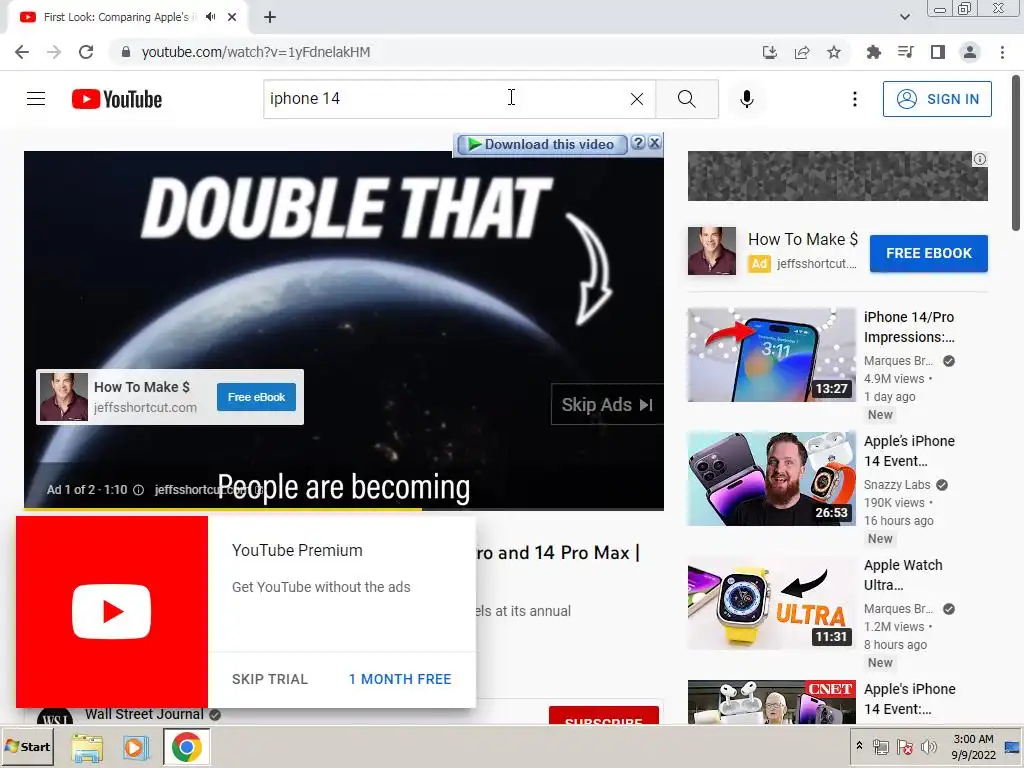Click the red SUBSCRIBE button
Viewport: 1024px width, 768px height.
click(x=603, y=716)
